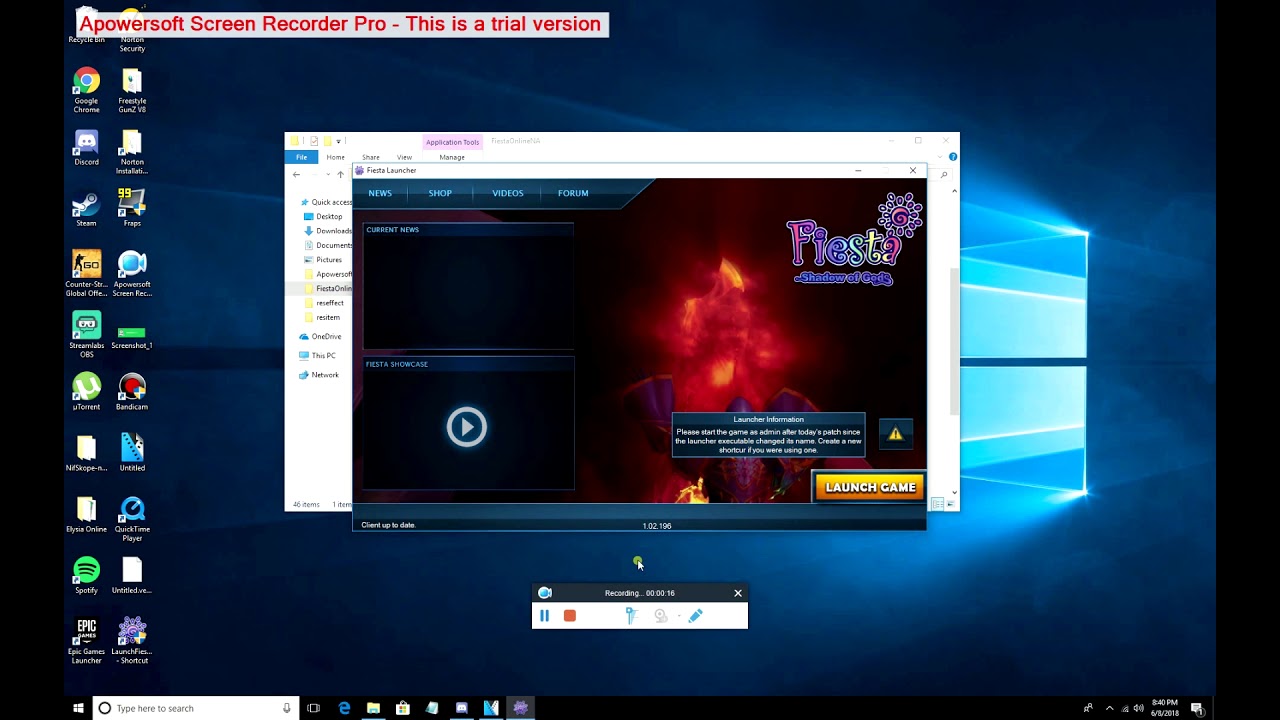Click the Fiesta Shadow of Gods logo
This screenshot has width=1280, height=720.
click(855, 240)
